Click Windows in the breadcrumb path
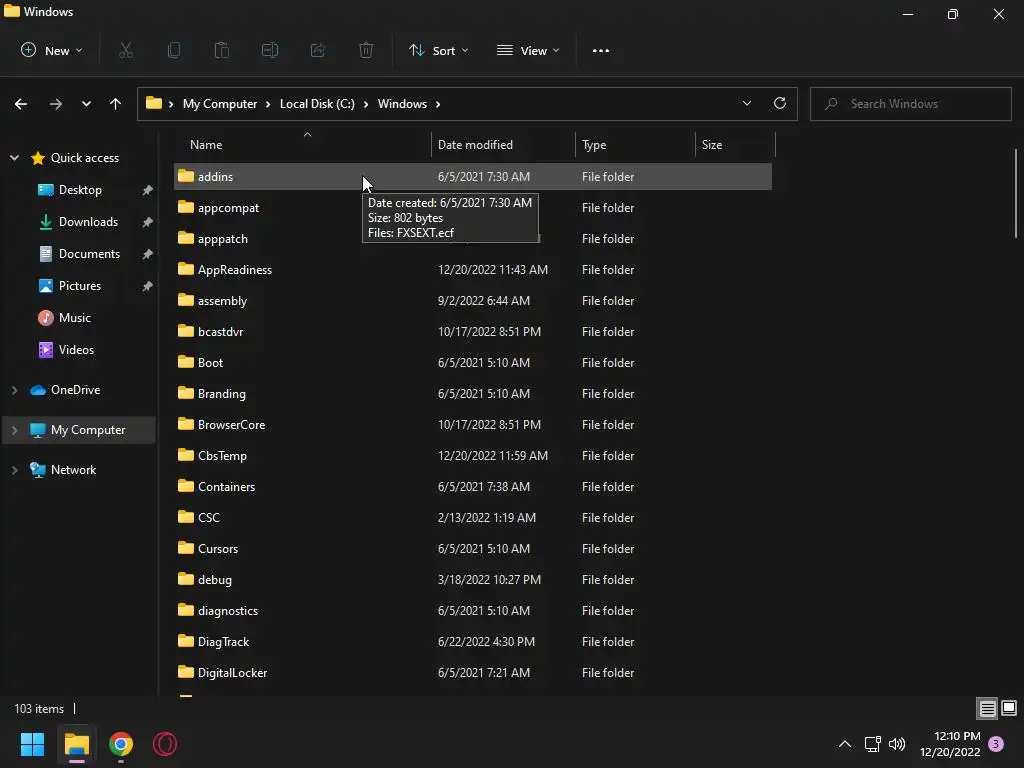Screen dimensions: 1024x768 tap(402, 104)
